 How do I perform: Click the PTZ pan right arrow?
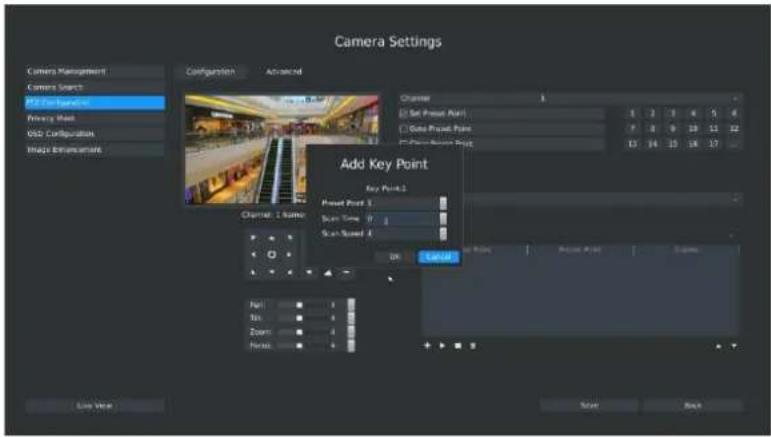[x=289, y=255]
